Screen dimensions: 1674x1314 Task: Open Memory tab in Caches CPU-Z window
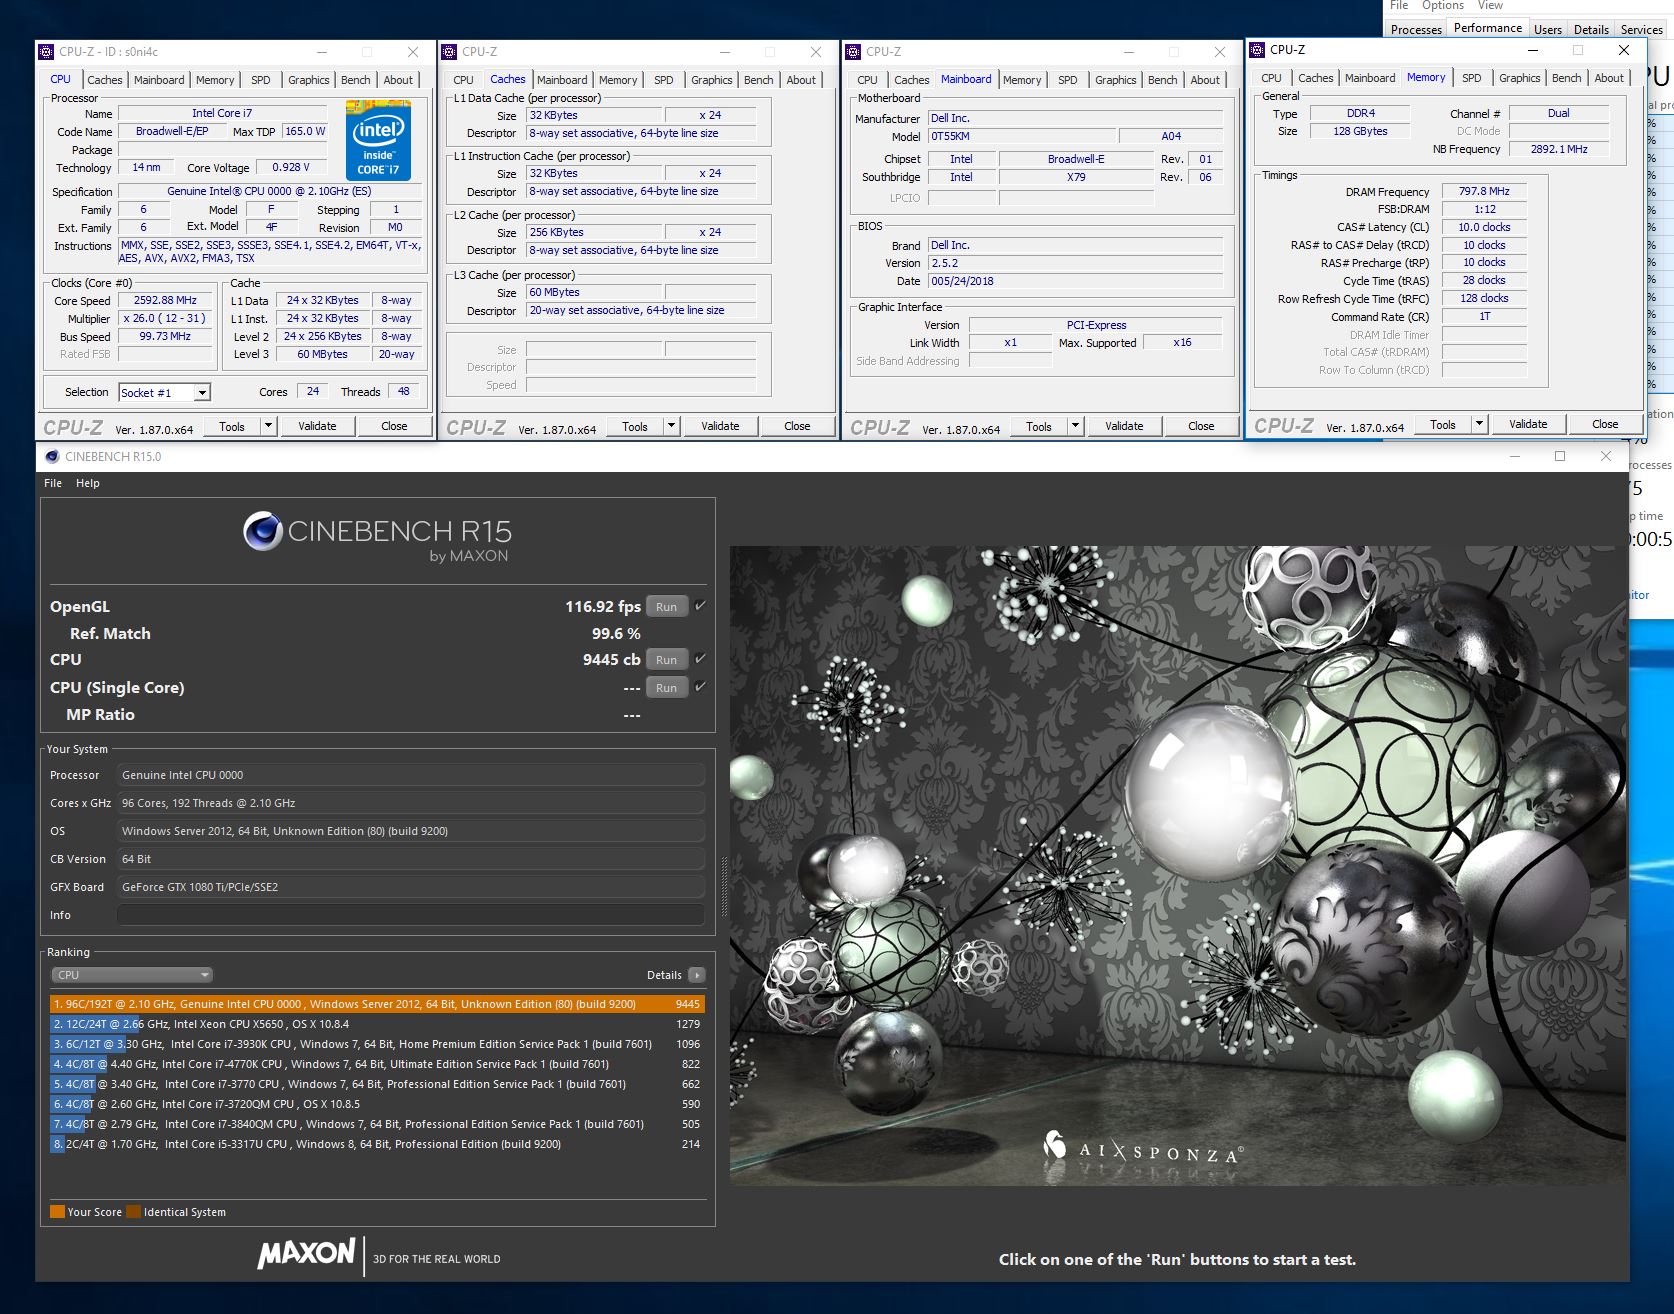pos(618,80)
